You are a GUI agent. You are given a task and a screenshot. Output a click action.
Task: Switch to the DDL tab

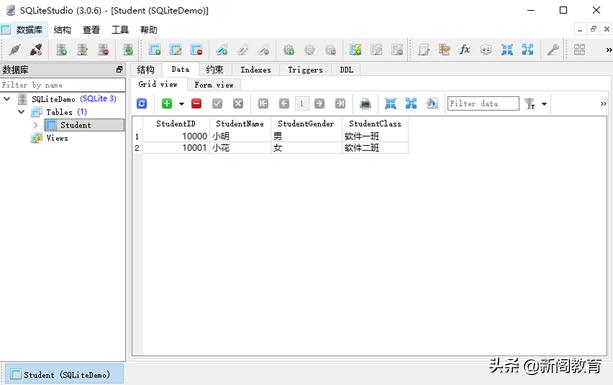click(x=346, y=70)
